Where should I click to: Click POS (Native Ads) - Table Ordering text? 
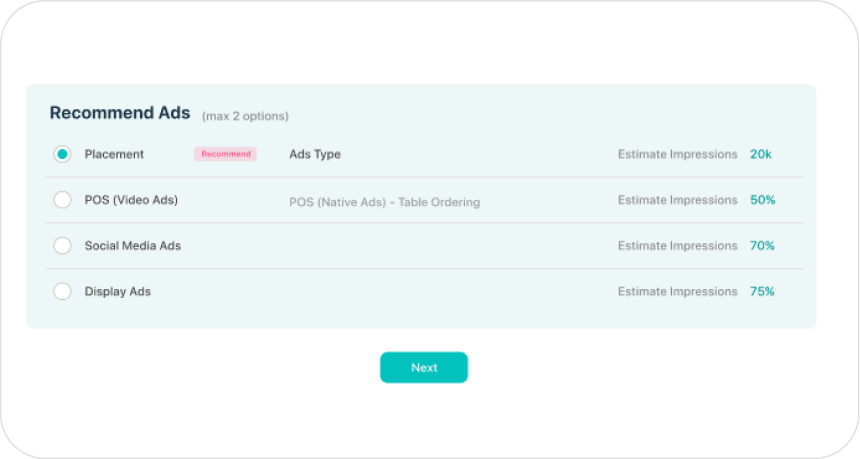[x=384, y=202]
